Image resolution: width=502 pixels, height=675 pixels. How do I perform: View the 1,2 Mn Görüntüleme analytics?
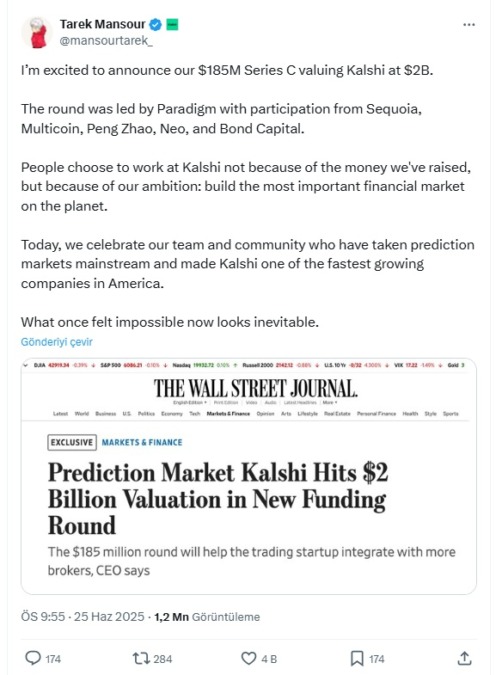point(207,616)
